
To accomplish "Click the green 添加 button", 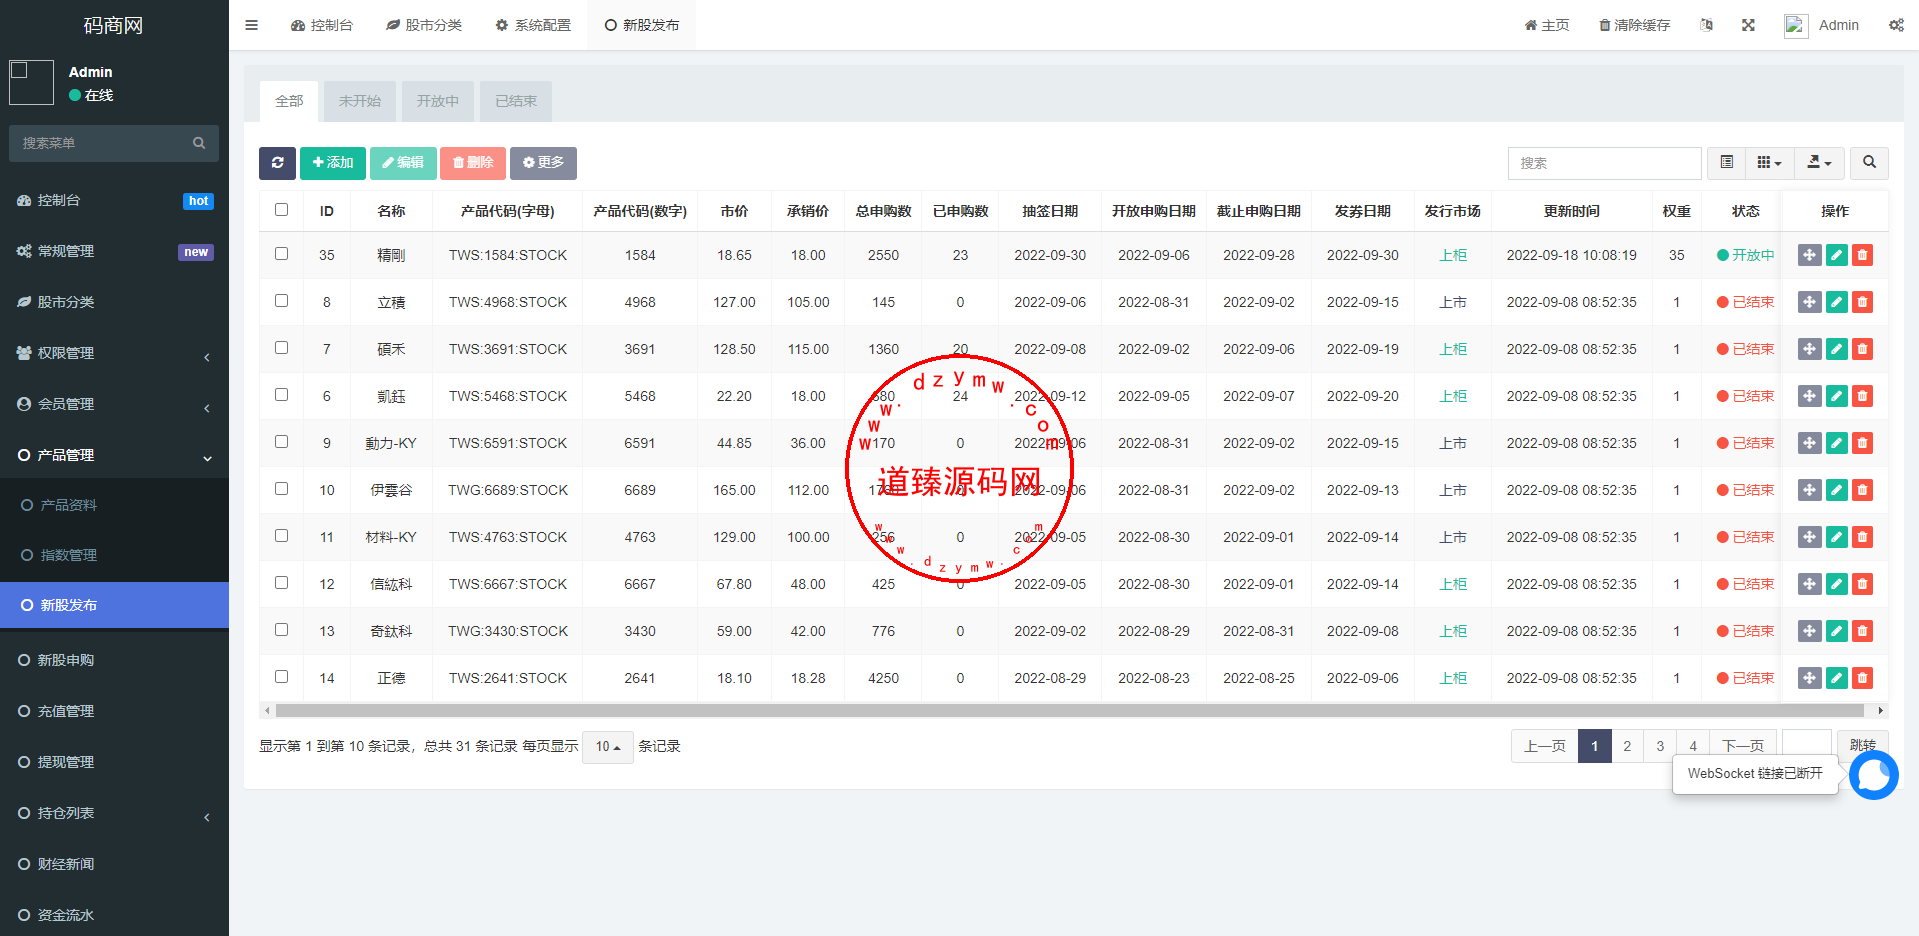I will (333, 163).
